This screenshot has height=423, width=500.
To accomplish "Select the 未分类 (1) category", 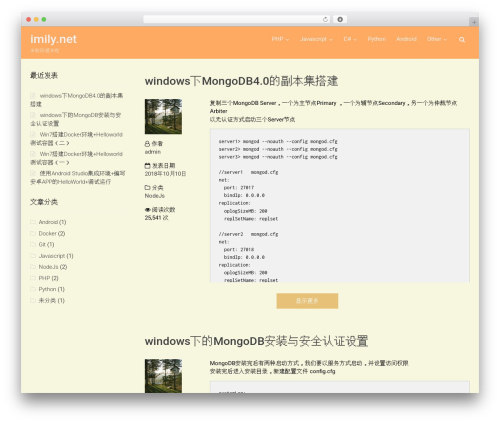I will pyautogui.click(x=52, y=300).
